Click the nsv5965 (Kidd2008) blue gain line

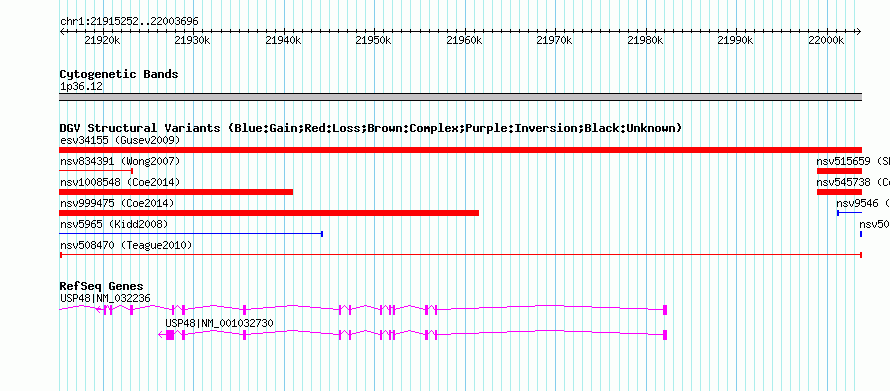191,234
